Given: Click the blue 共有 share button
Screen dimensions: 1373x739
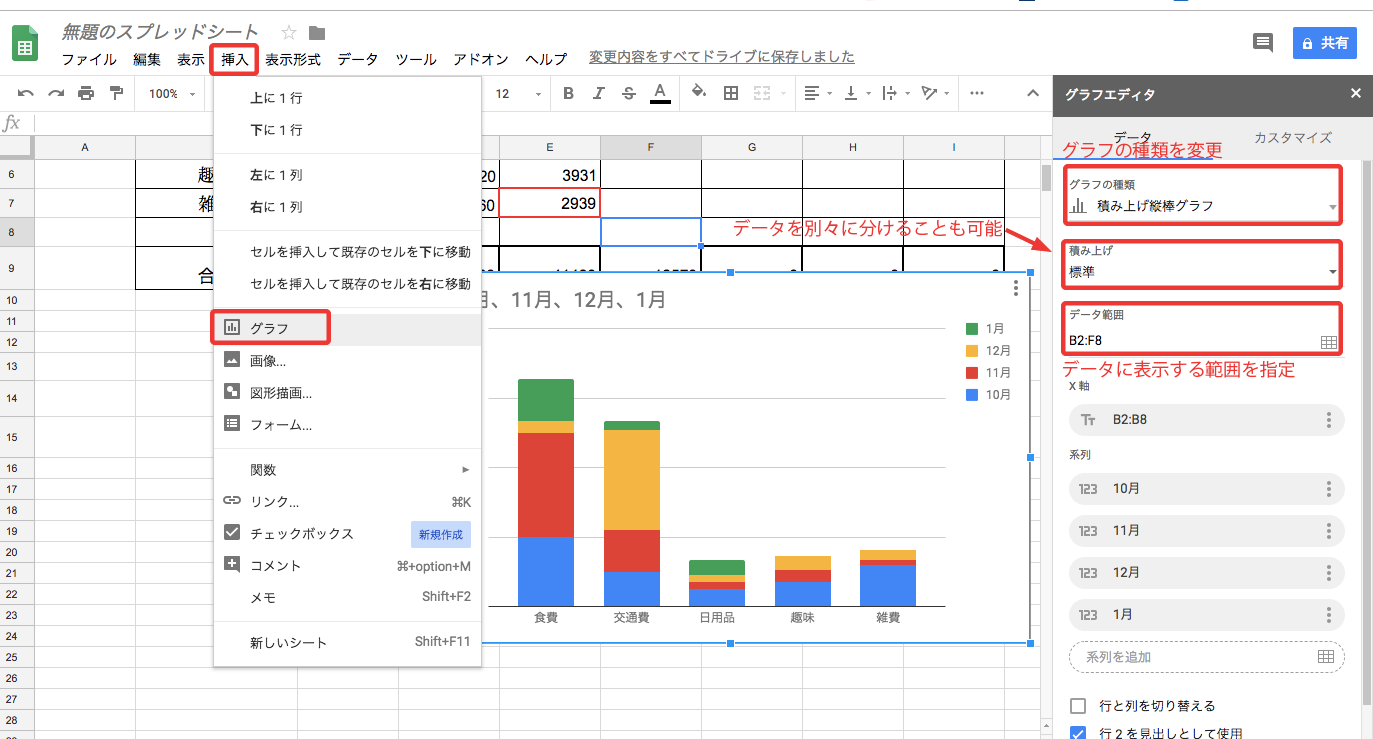Looking at the screenshot, I should click(1324, 43).
